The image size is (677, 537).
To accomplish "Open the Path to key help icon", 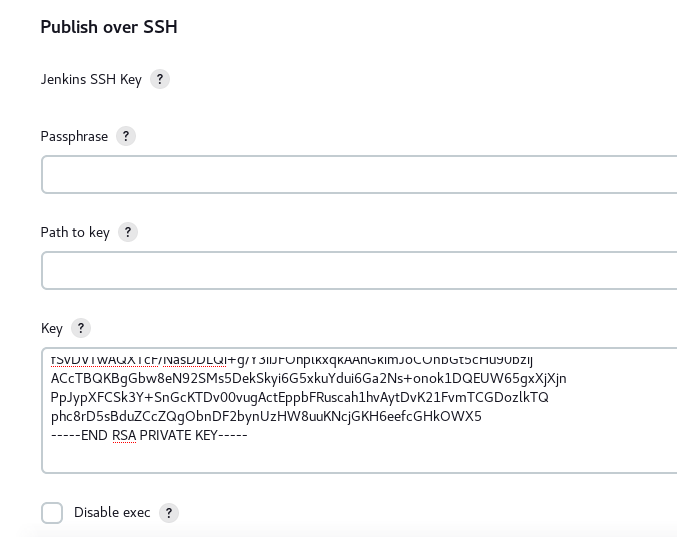I will [x=128, y=232].
